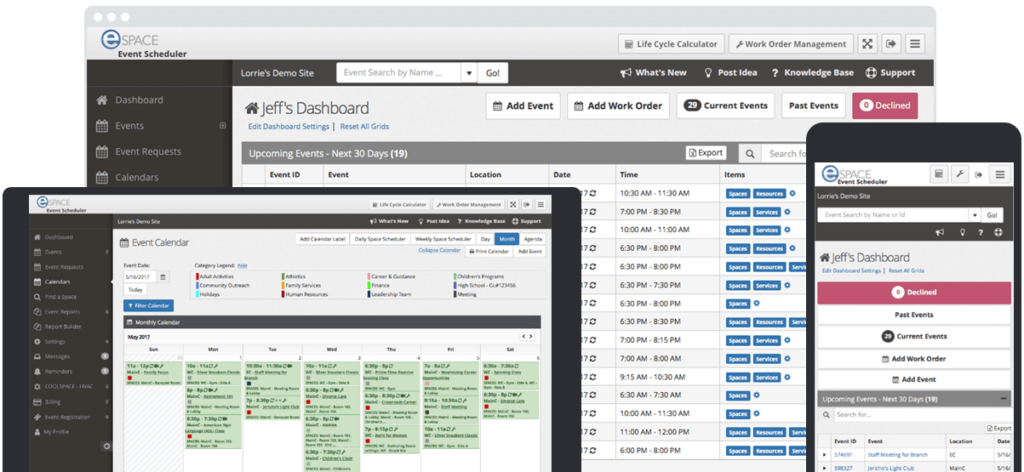Expand Events plus icon in browser sidebar
This screenshot has height=472, width=1024.
pyautogui.click(x=223, y=126)
